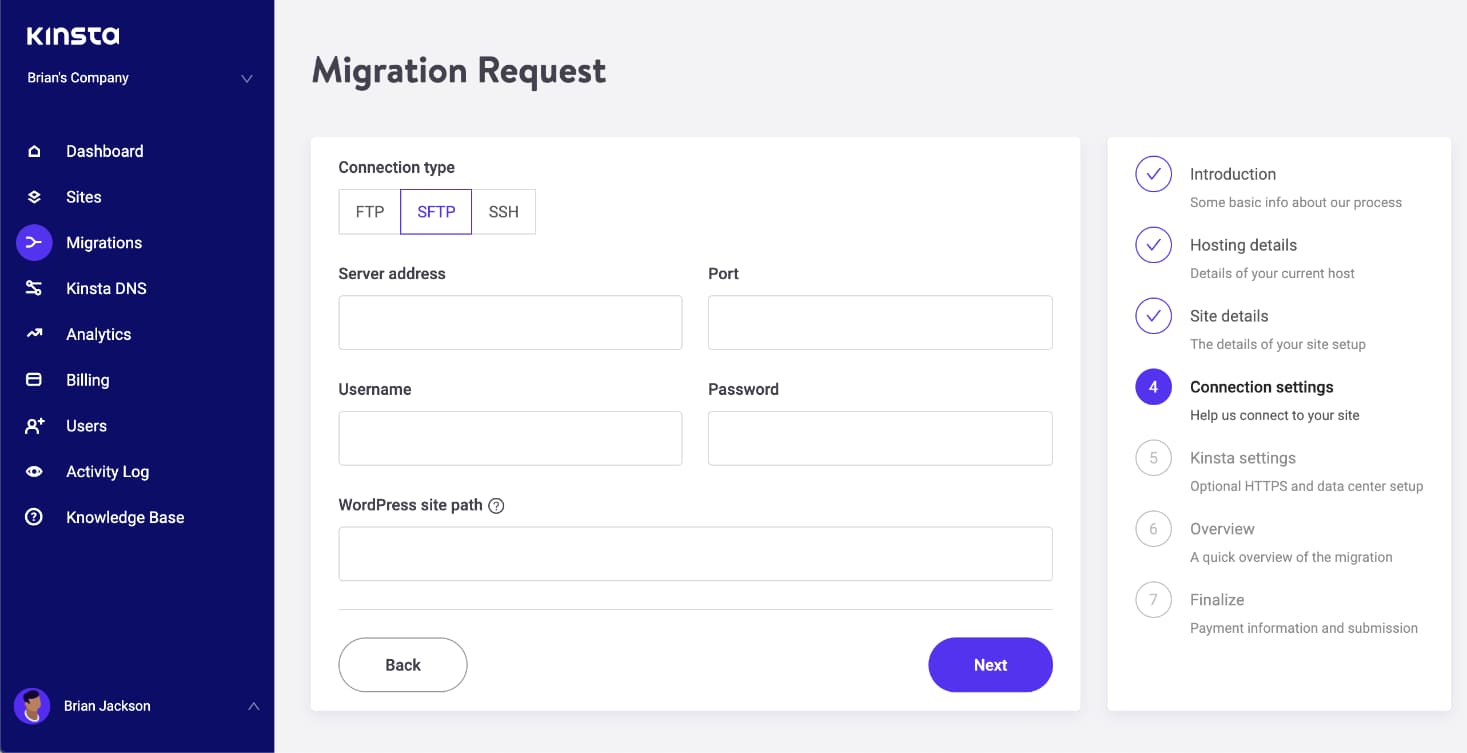This screenshot has height=753, width=1467.
Task: Click the Users add-person icon
Action: pyautogui.click(x=34, y=426)
